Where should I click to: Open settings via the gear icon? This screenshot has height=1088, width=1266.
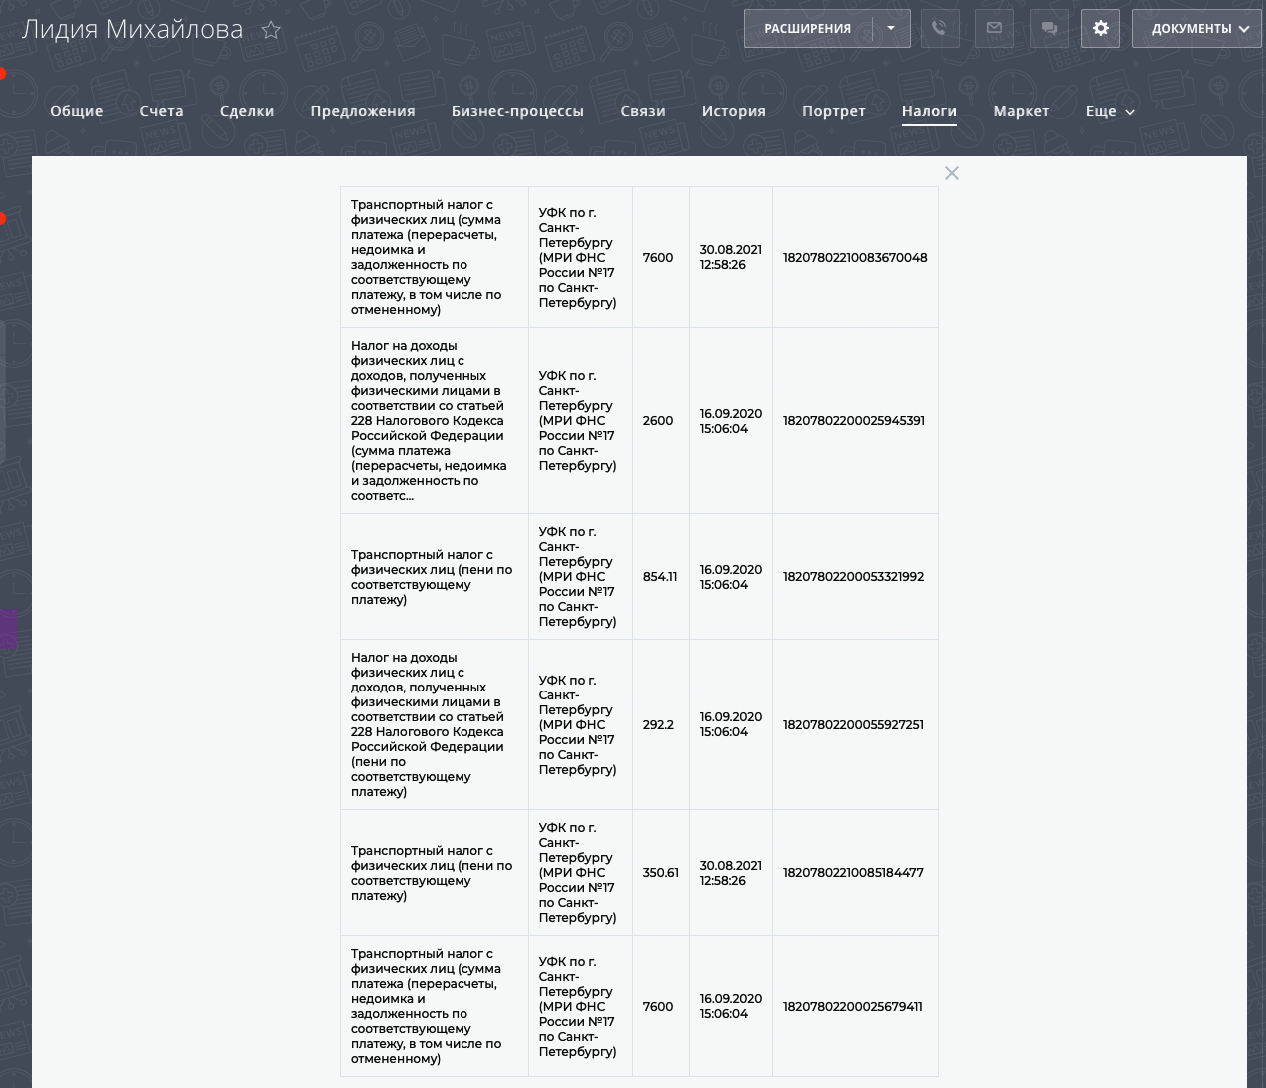[1100, 29]
